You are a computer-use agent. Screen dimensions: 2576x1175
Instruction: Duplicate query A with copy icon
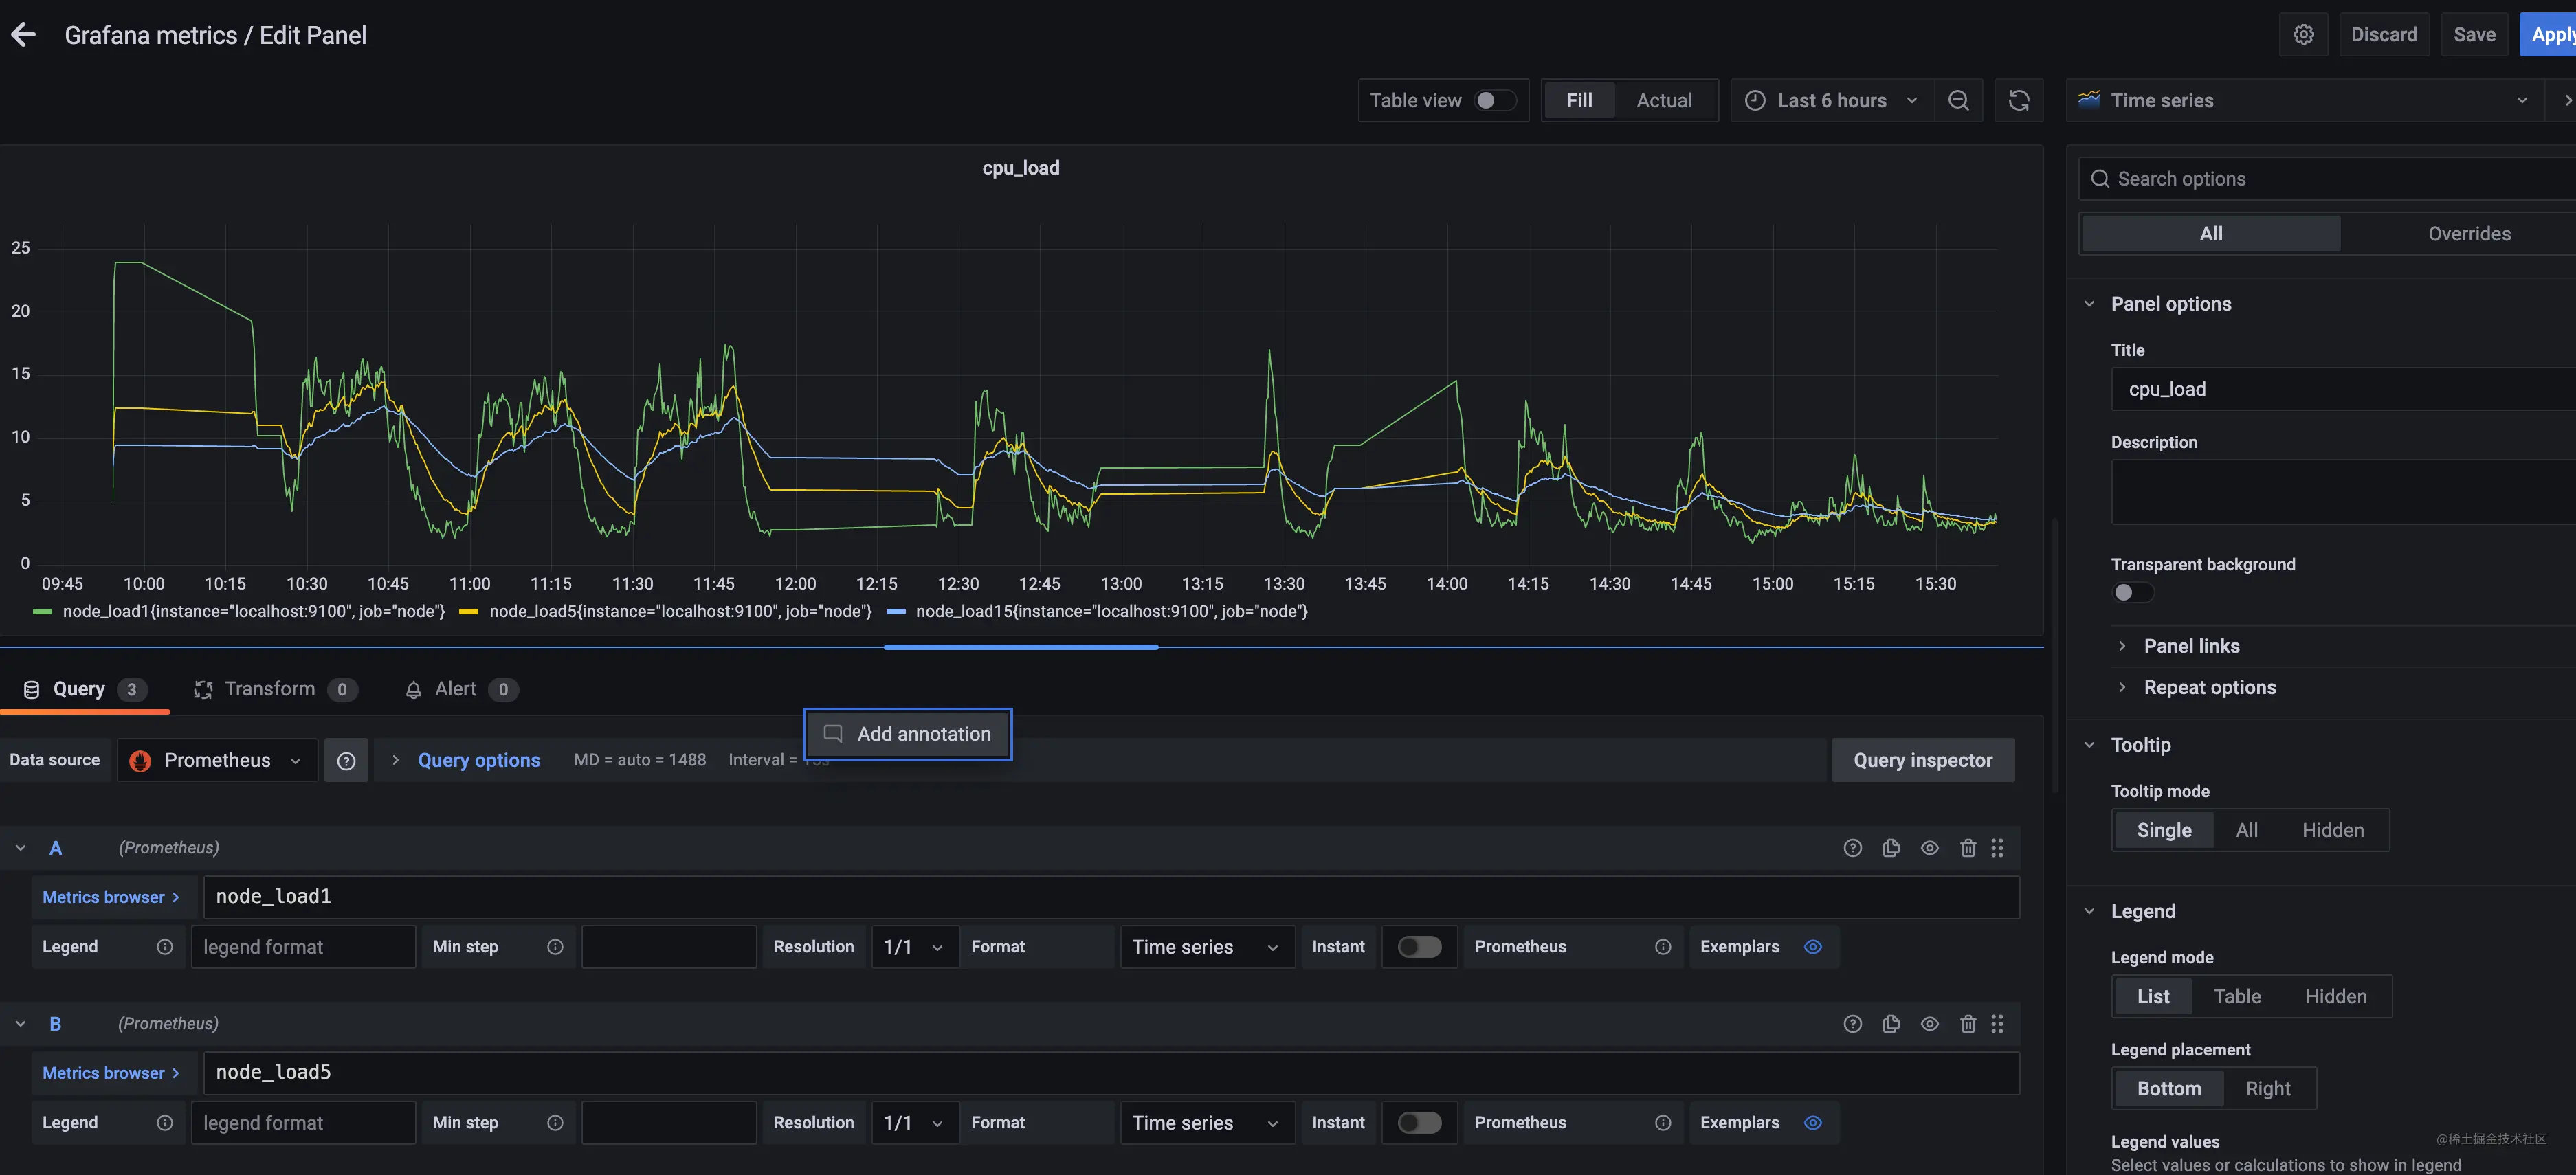pyautogui.click(x=1891, y=848)
